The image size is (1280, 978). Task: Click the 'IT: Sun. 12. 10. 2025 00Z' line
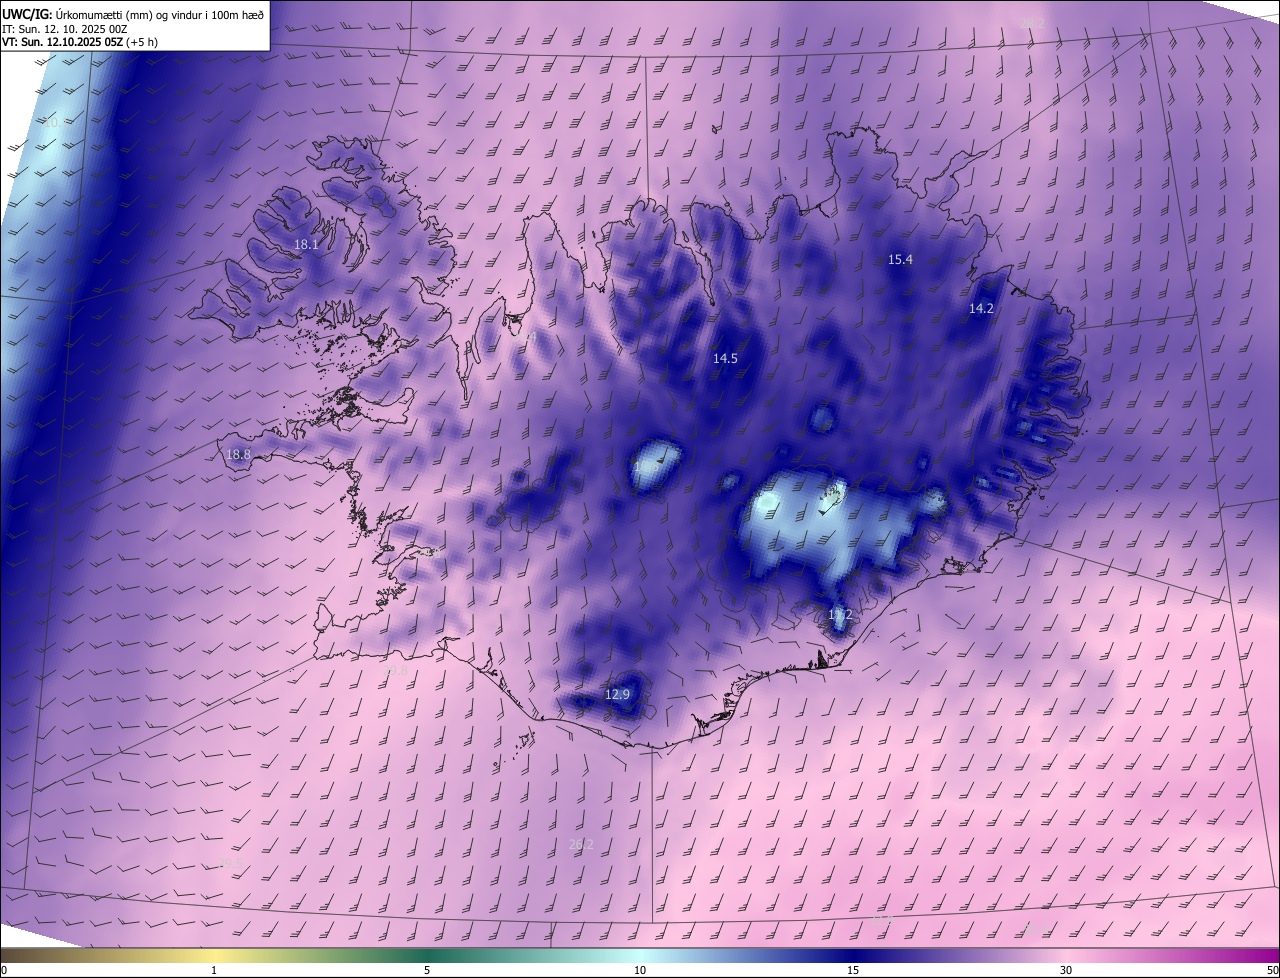coord(65,29)
